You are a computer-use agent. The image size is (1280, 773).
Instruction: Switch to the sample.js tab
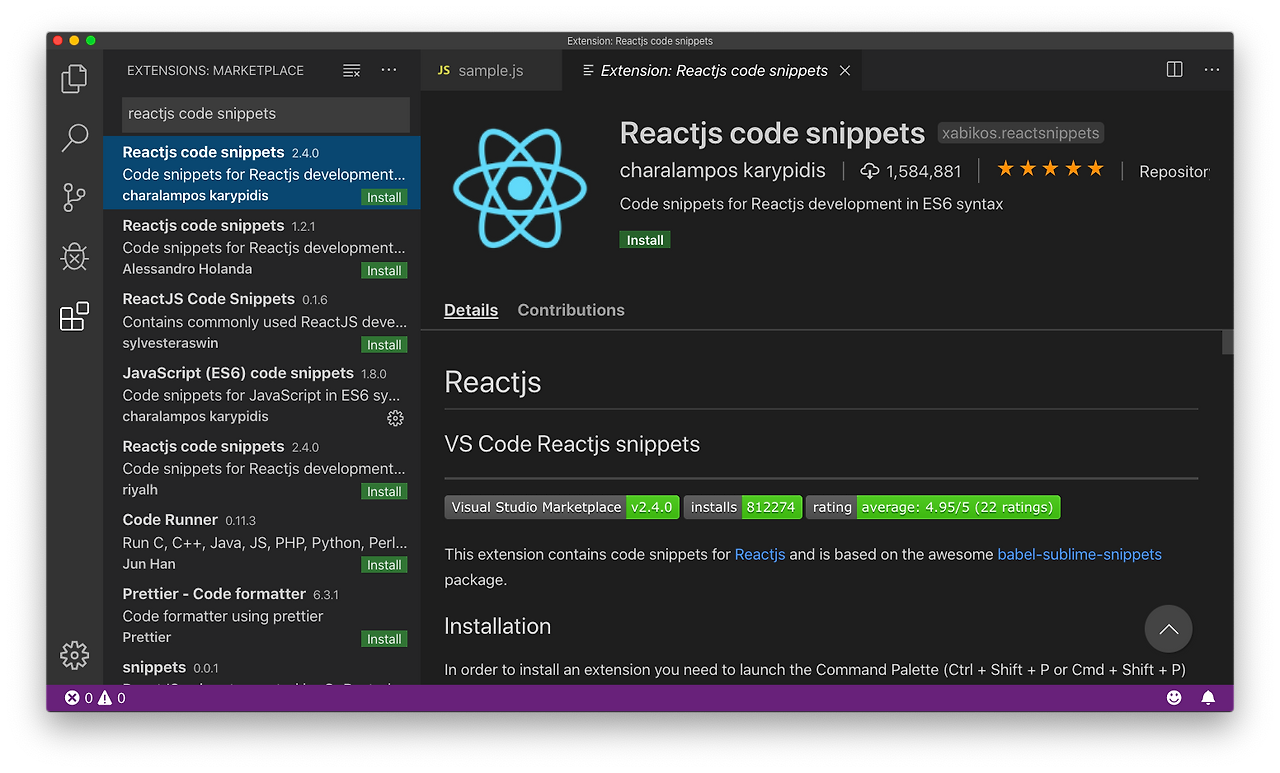(490, 70)
